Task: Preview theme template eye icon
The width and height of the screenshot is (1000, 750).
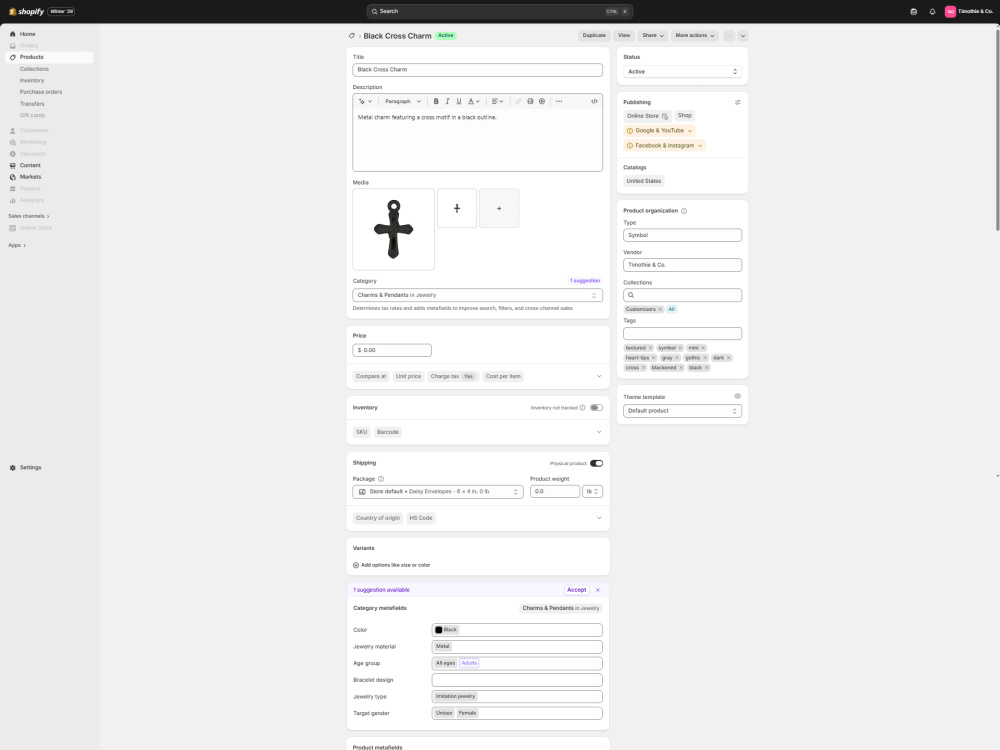Action: click(x=737, y=397)
